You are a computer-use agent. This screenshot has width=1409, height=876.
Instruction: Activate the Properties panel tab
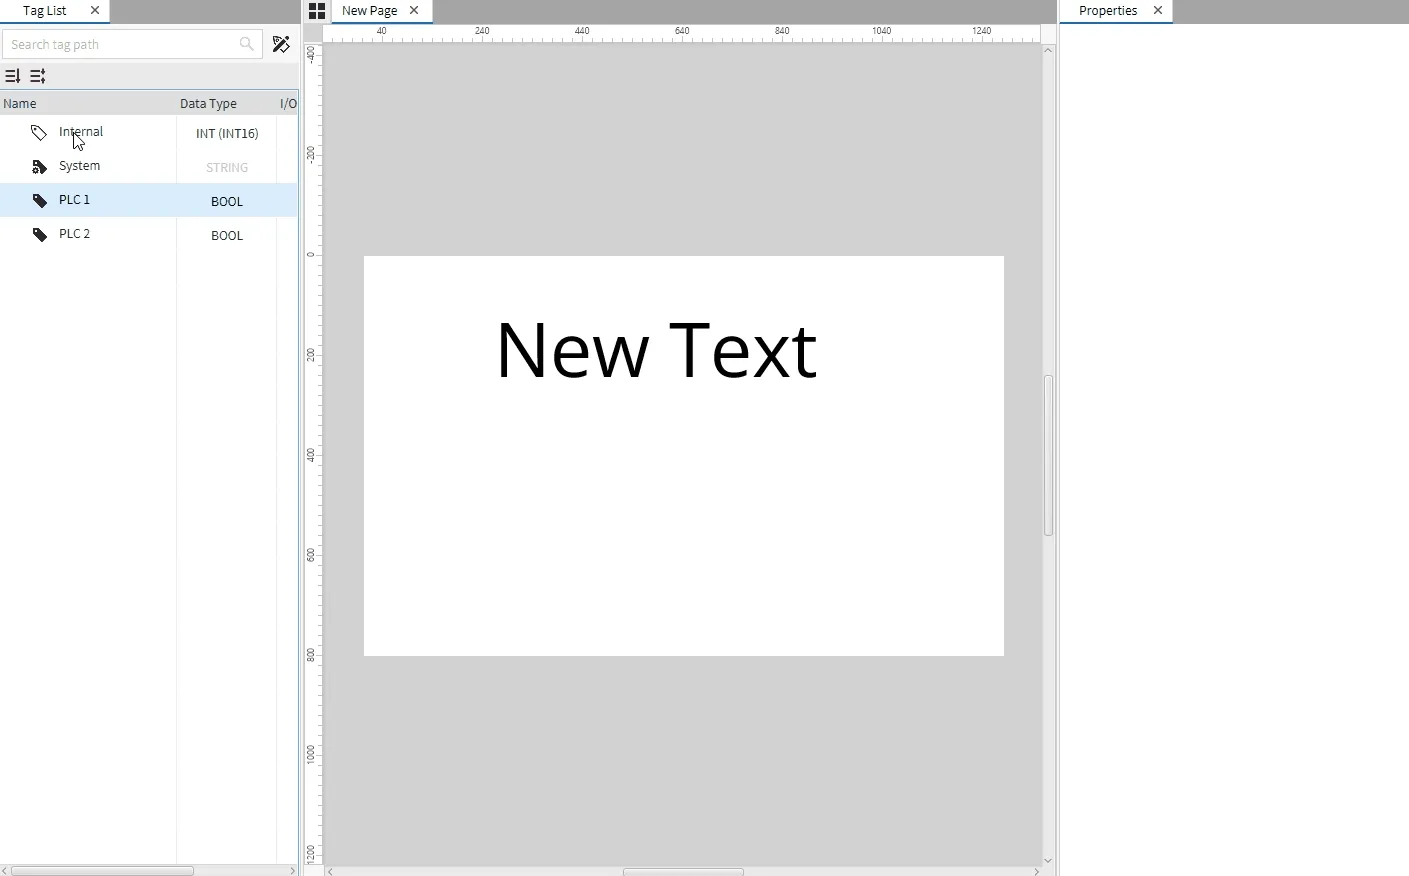click(1107, 11)
